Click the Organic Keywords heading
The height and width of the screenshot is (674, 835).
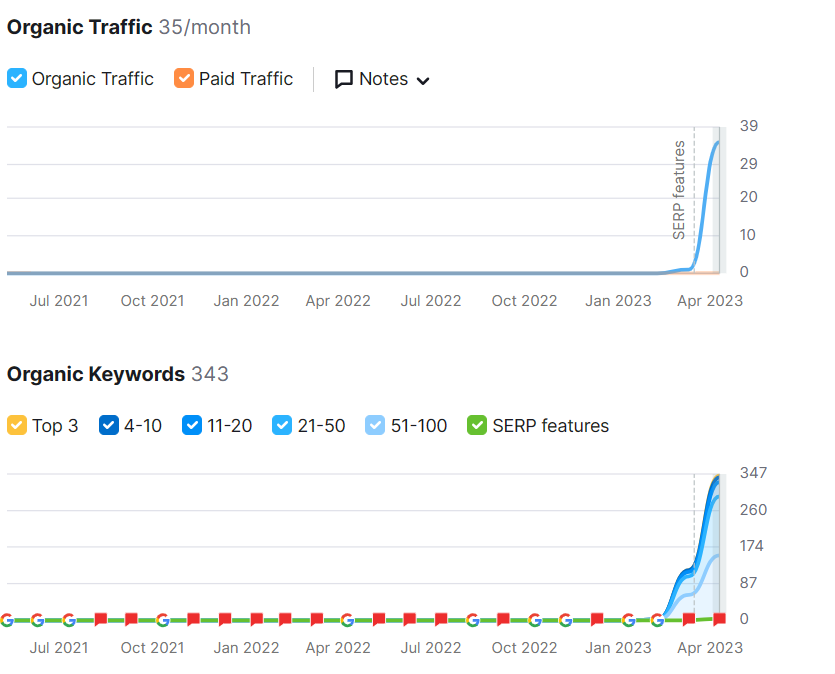click(x=96, y=374)
